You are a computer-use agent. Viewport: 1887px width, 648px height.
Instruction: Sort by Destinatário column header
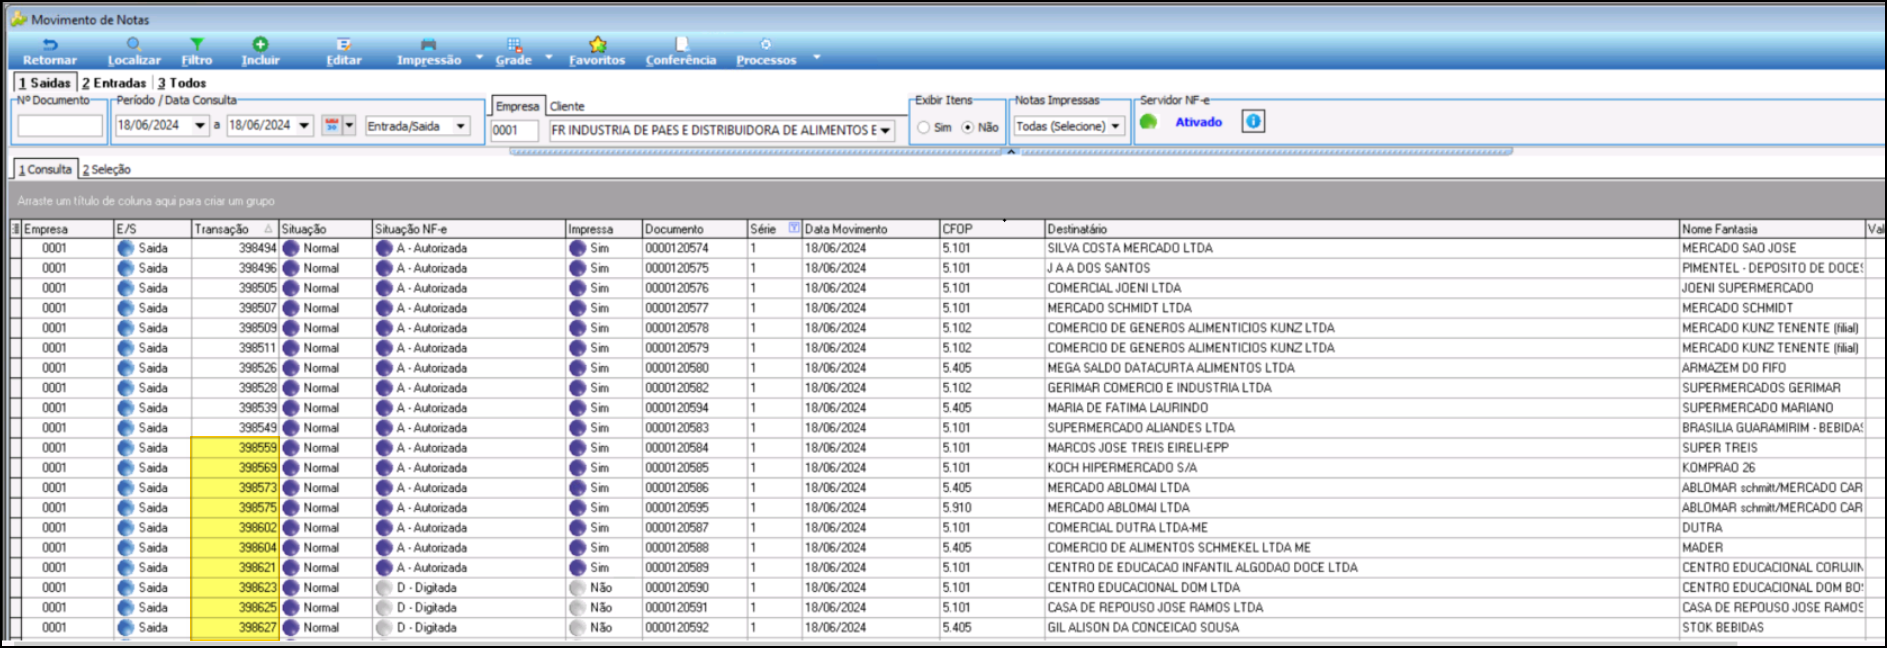coord(1362,229)
